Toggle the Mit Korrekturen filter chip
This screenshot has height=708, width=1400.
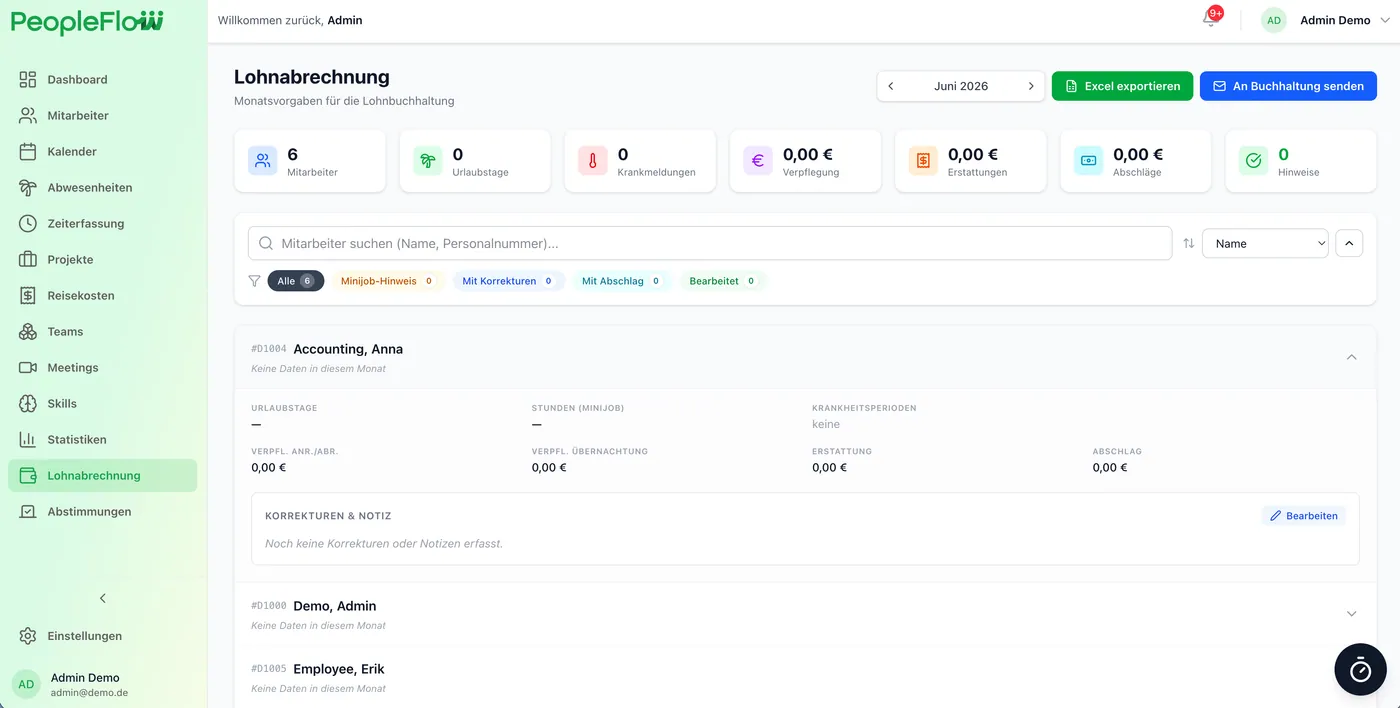[x=508, y=281]
